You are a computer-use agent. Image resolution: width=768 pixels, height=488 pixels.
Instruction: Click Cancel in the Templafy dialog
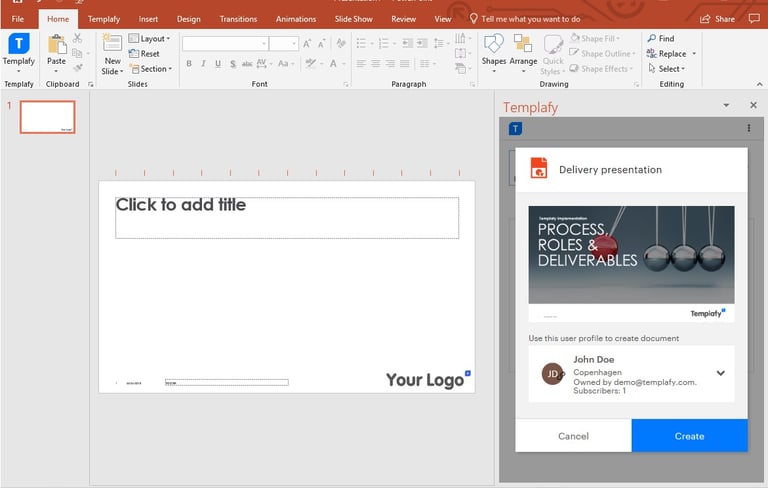coord(574,436)
